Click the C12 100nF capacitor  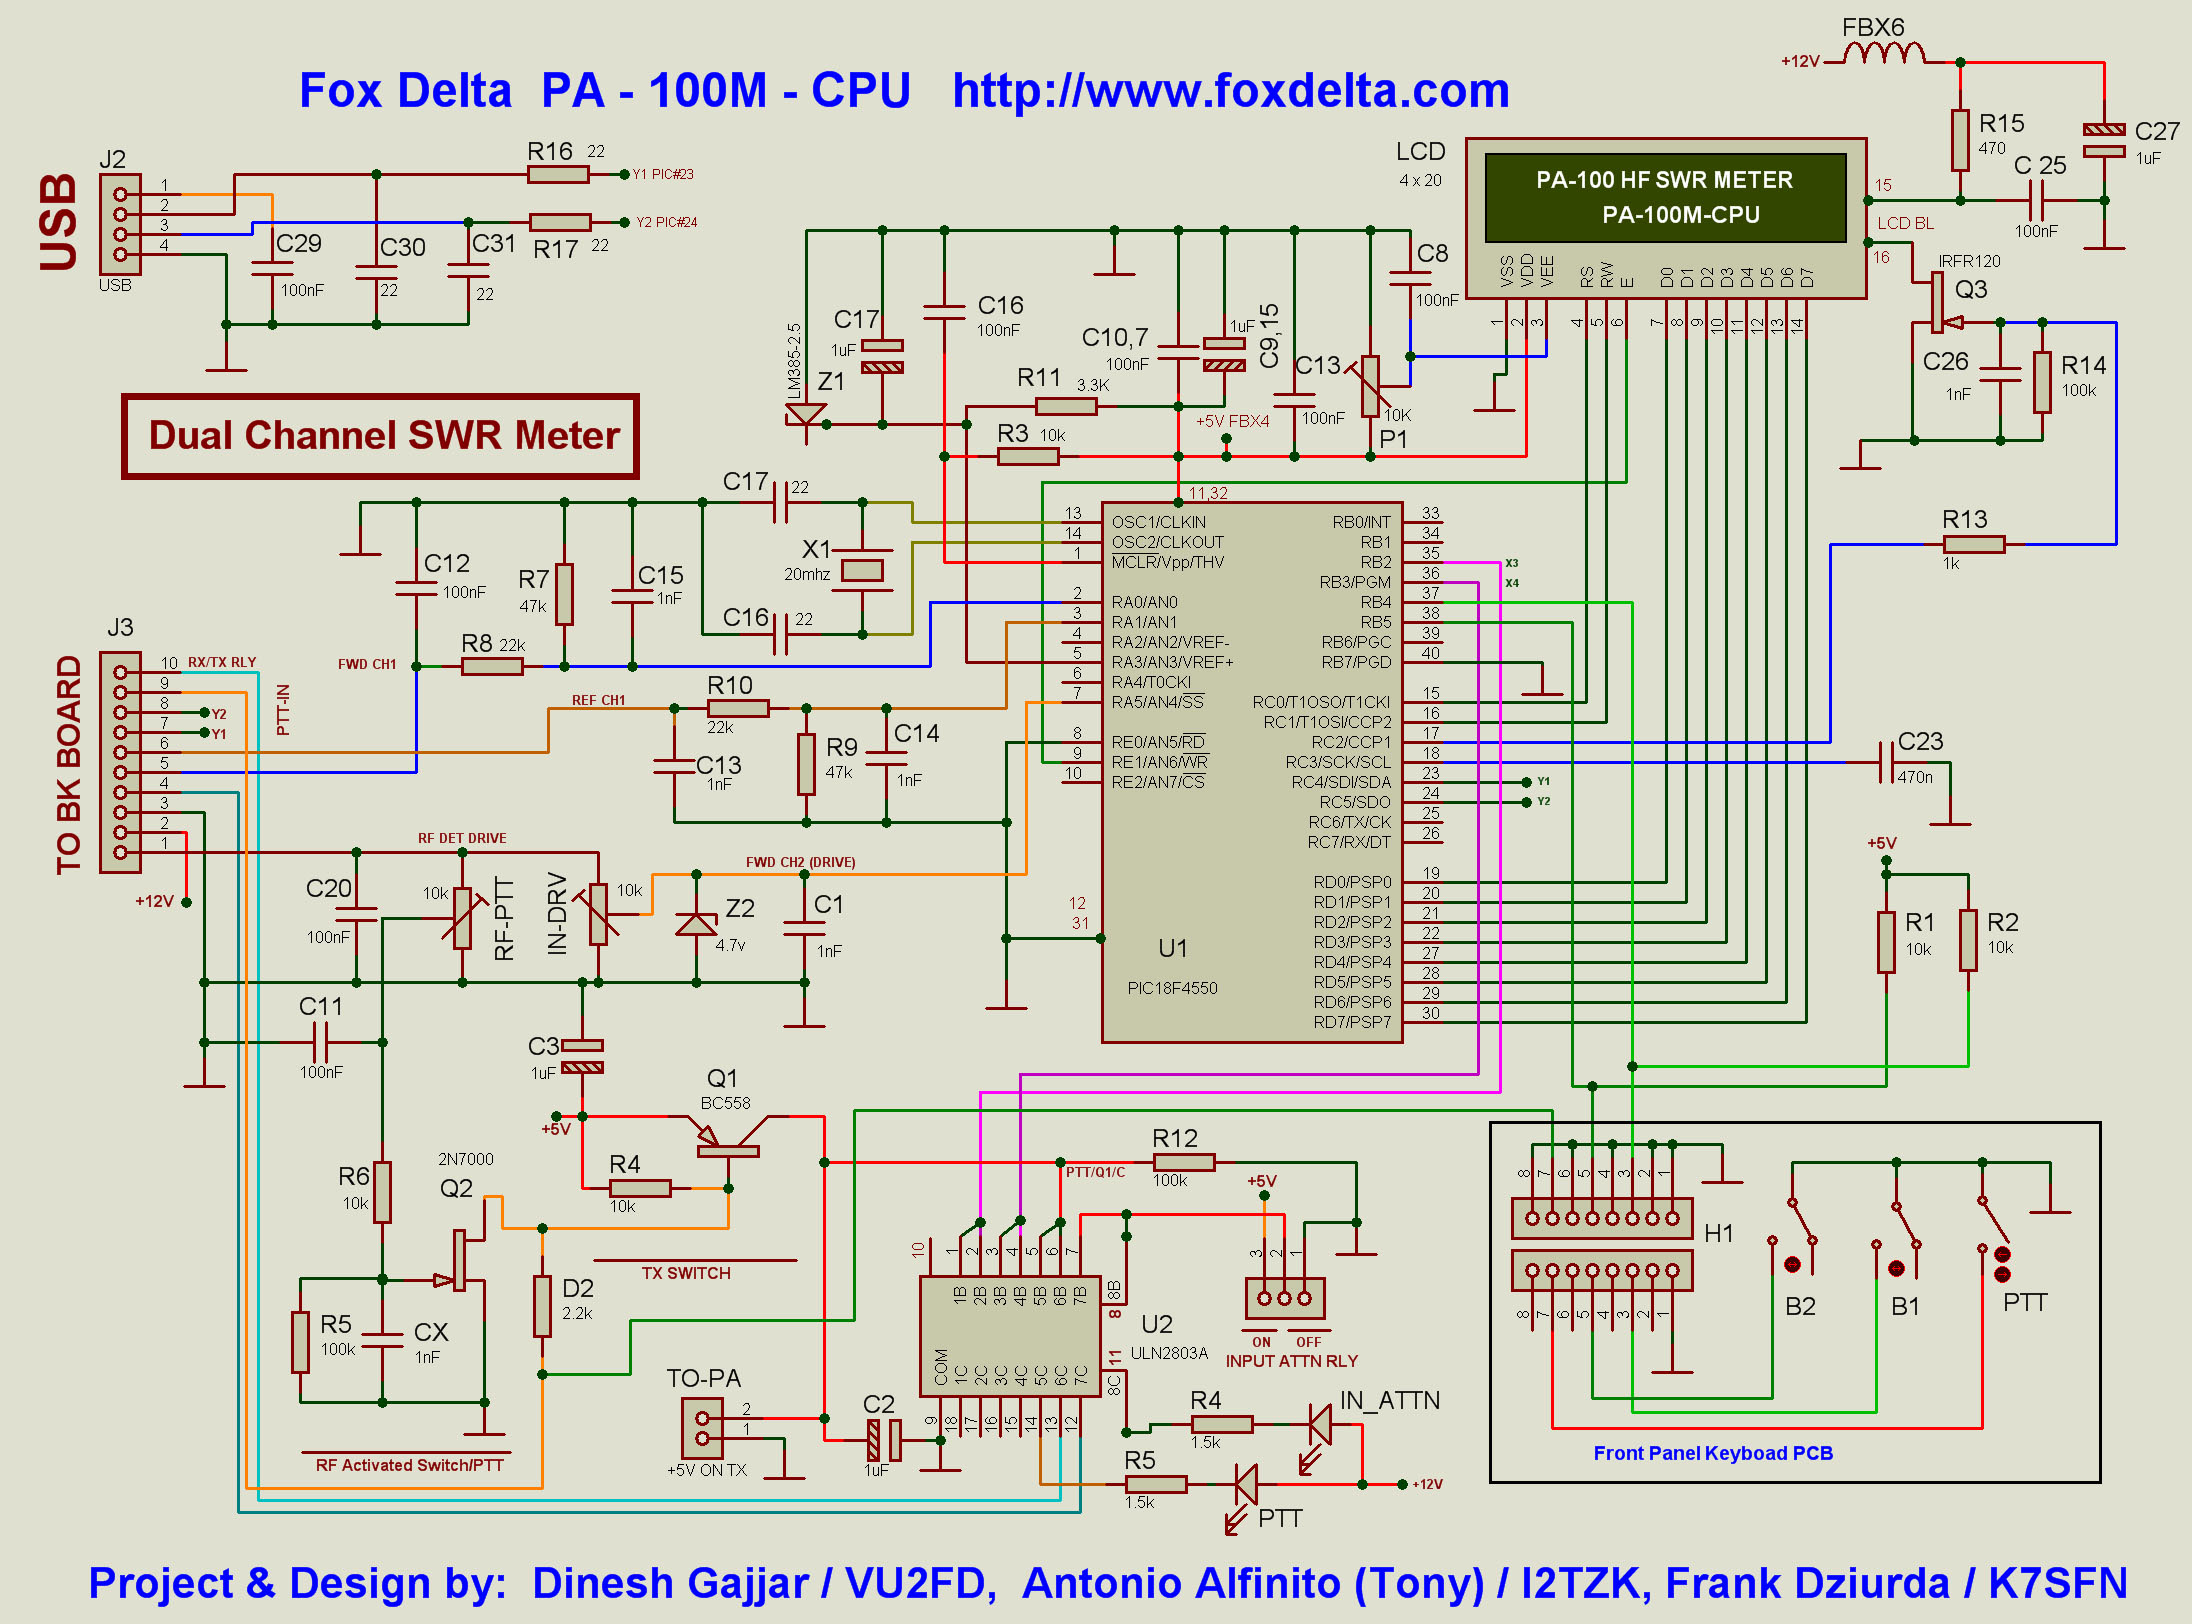(416, 588)
